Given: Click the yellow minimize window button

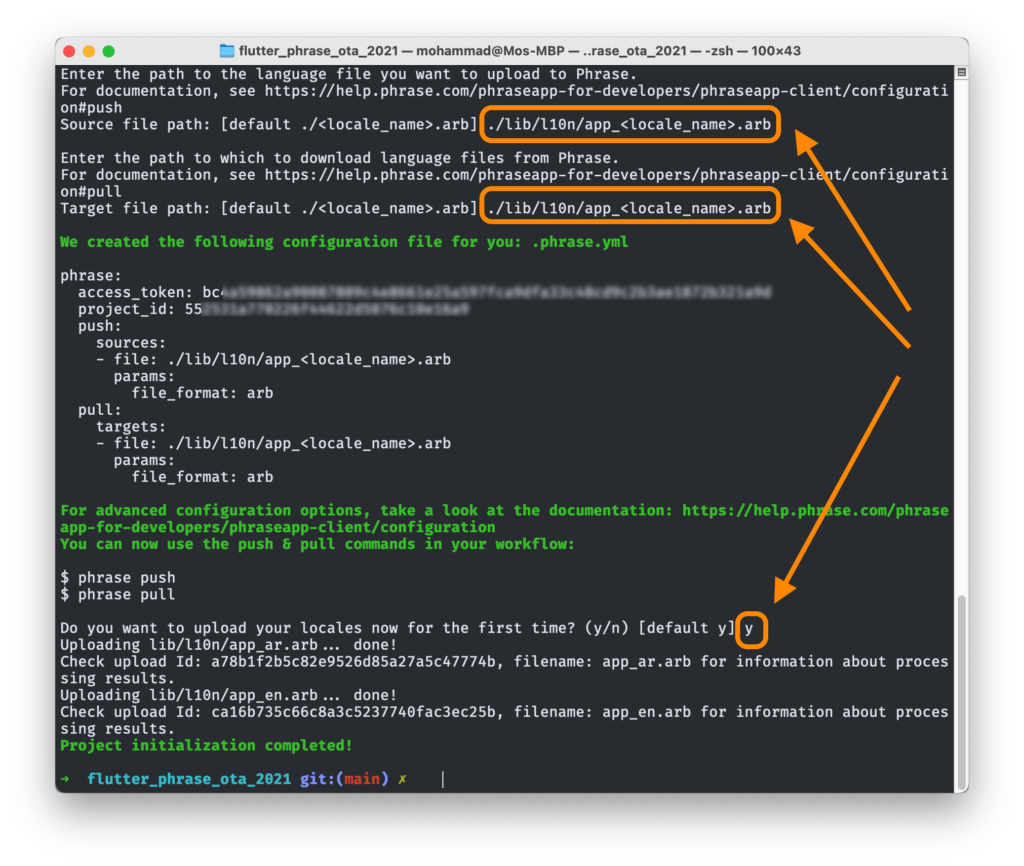Looking at the screenshot, I should coord(89,51).
